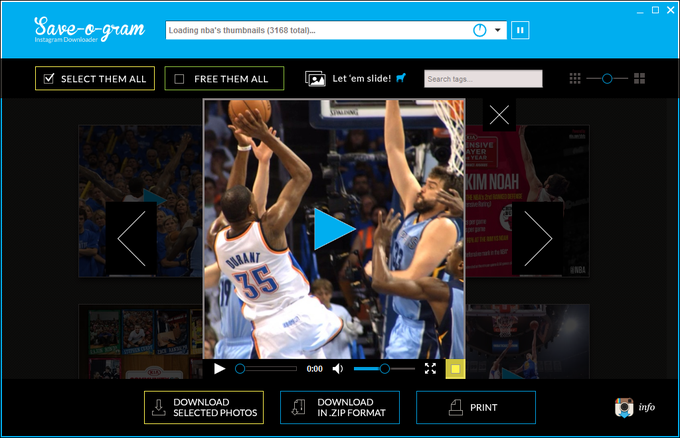Screen dimensions: 680x438
Task: Click Download in .ZIP Format button
Action: point(340,408)
